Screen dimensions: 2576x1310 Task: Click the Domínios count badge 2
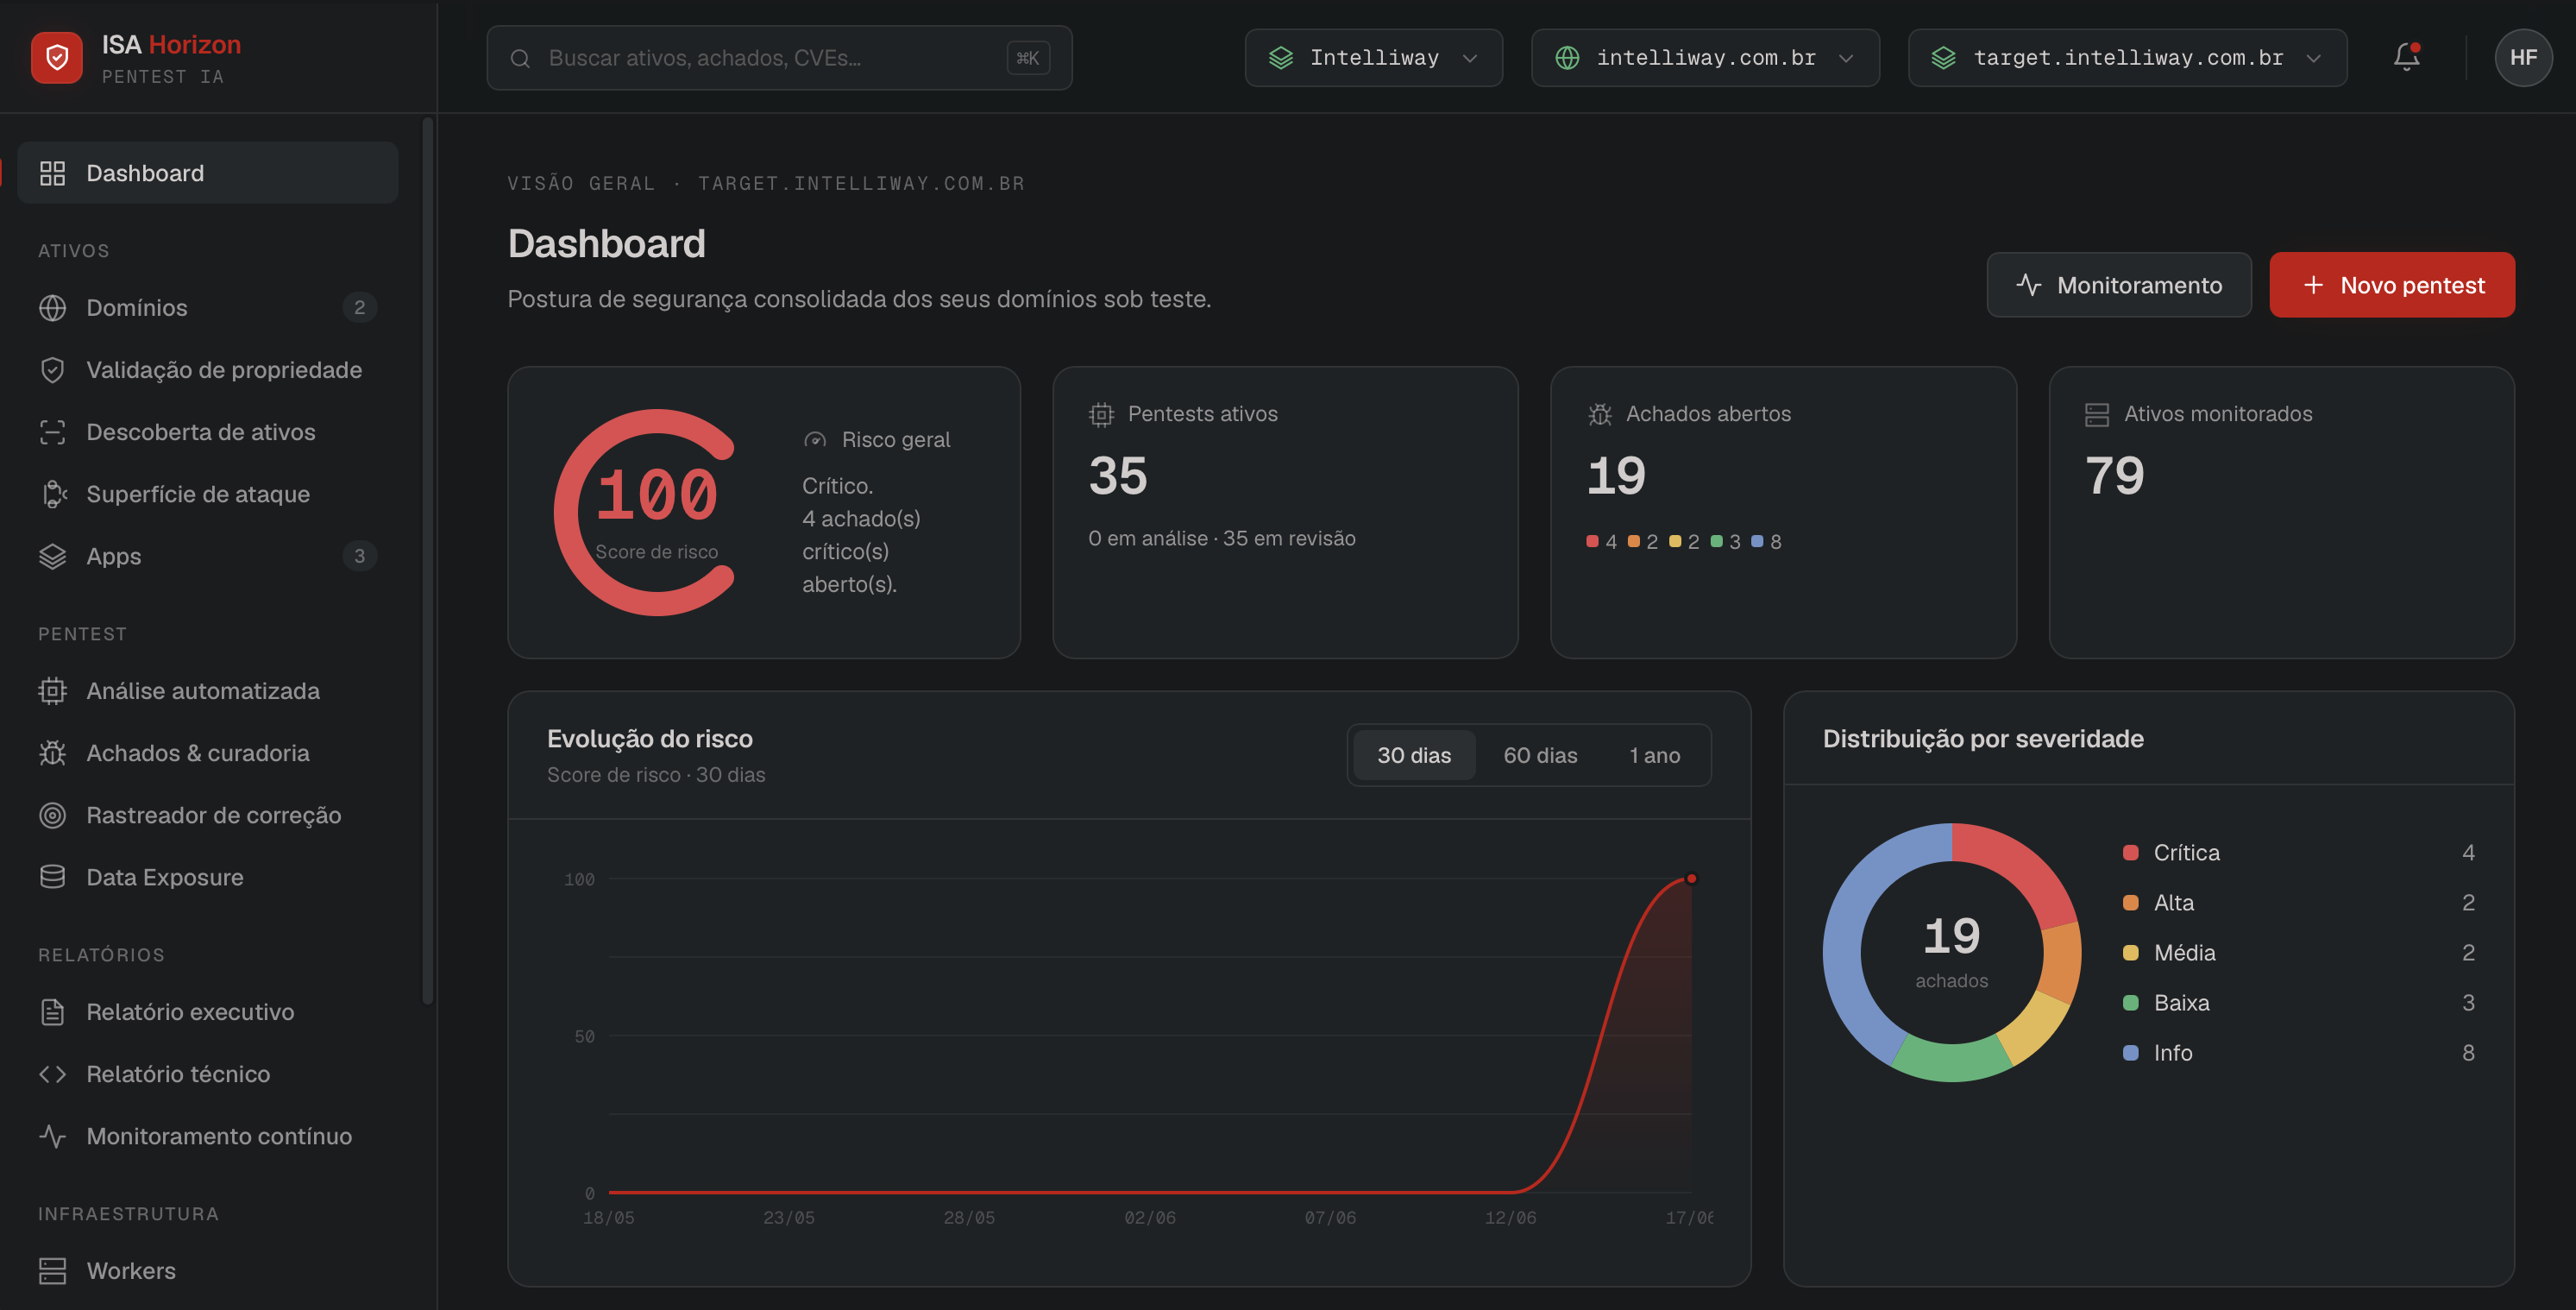pyautogui.click(x=359, y=308)
